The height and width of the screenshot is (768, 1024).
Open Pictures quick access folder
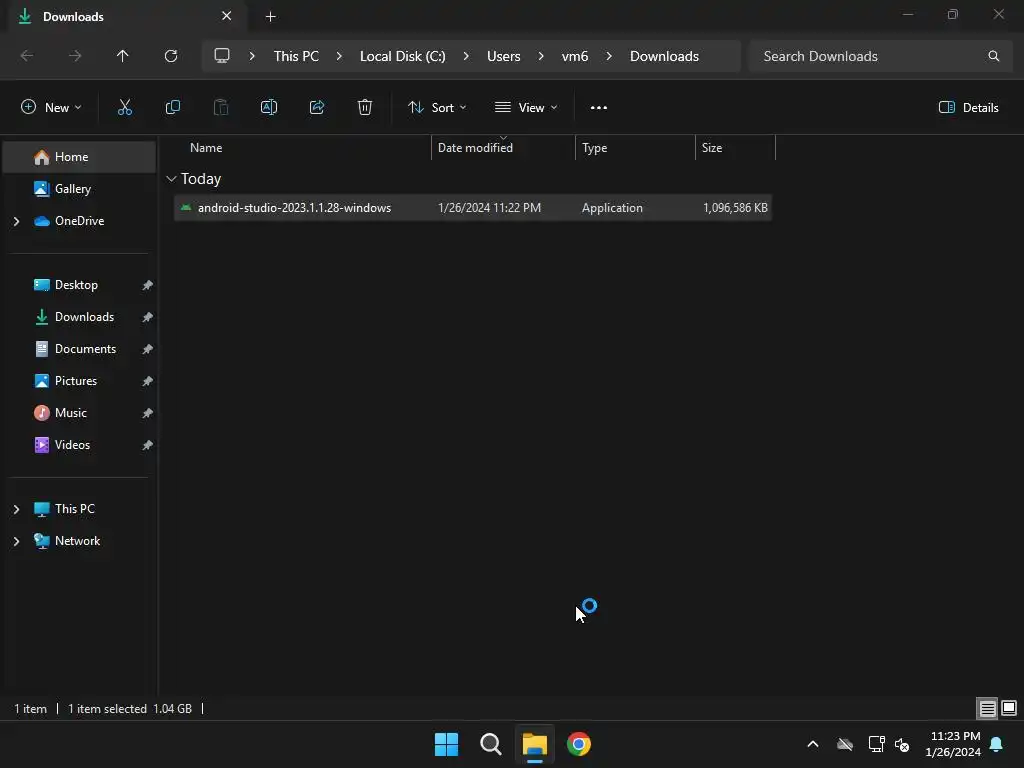pyautogui.click(x=76, y=381)
